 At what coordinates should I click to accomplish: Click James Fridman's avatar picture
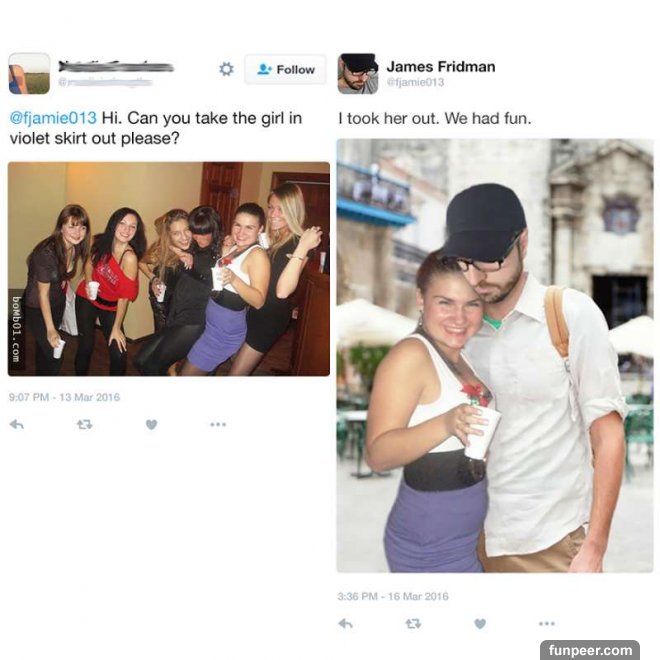[358, 73]
